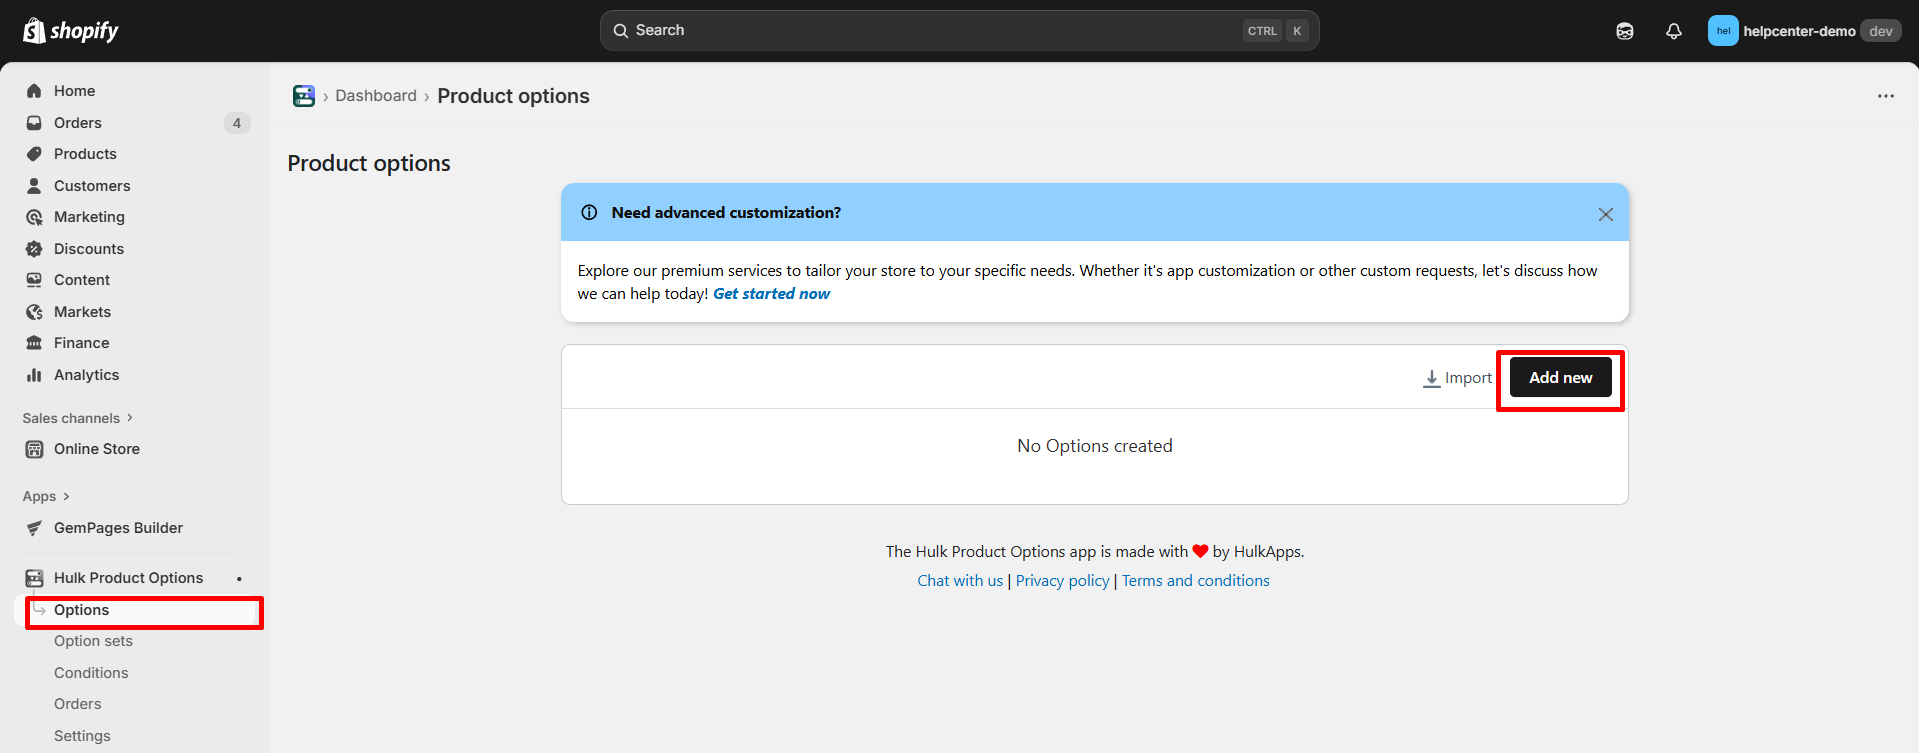Follow the Get started now link

(771, 294)
